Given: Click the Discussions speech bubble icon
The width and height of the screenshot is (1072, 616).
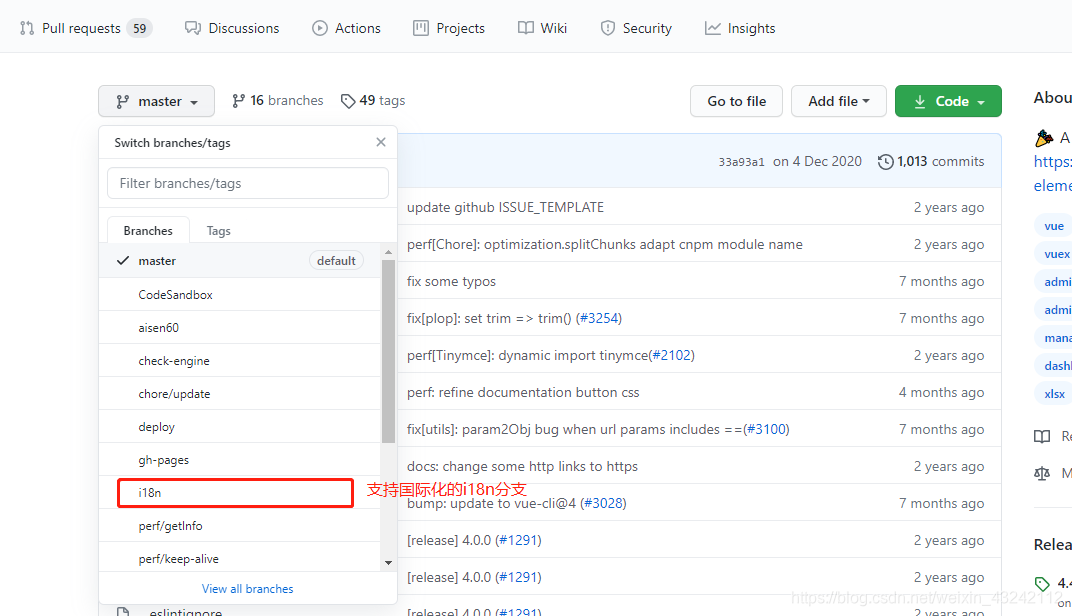Looking at the screenshot, I should coord(193,28).
